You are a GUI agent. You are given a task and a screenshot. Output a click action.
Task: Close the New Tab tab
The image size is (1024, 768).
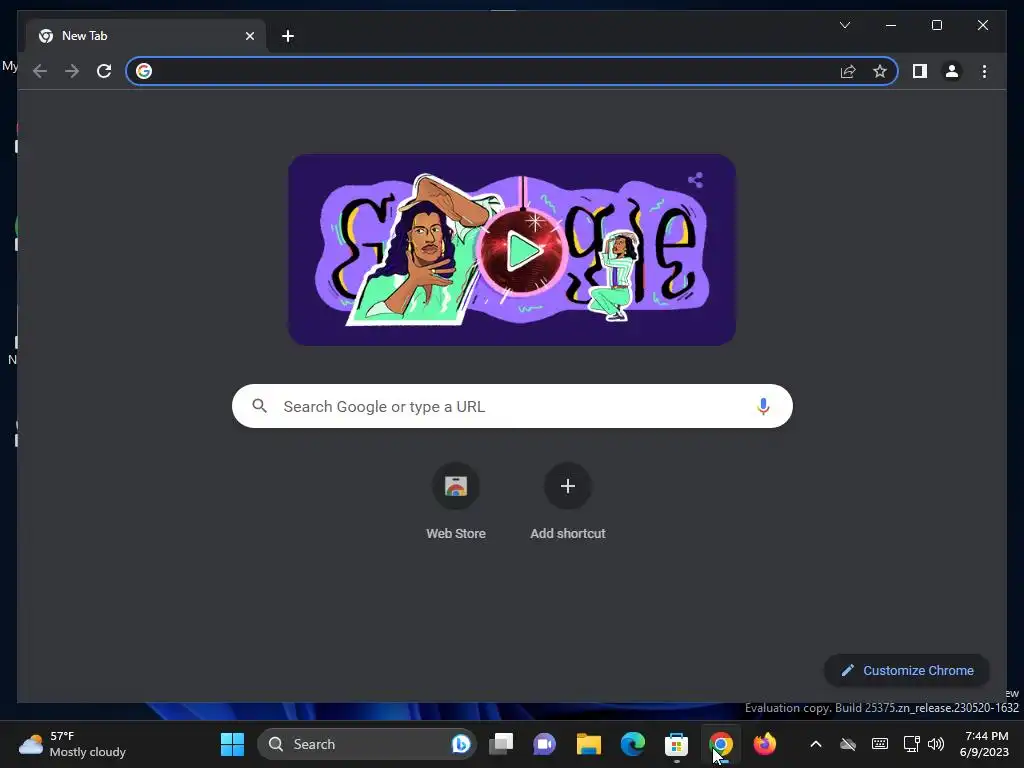click(249, 36)
